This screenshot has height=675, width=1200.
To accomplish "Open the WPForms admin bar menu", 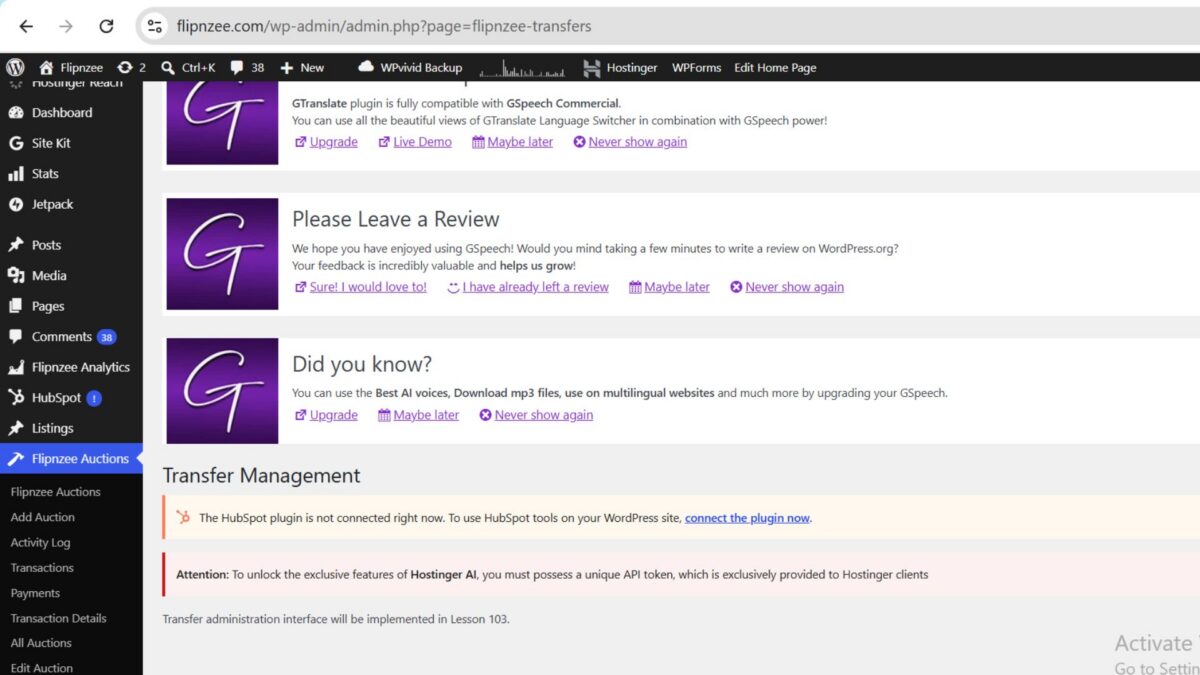I will (696, 67).
